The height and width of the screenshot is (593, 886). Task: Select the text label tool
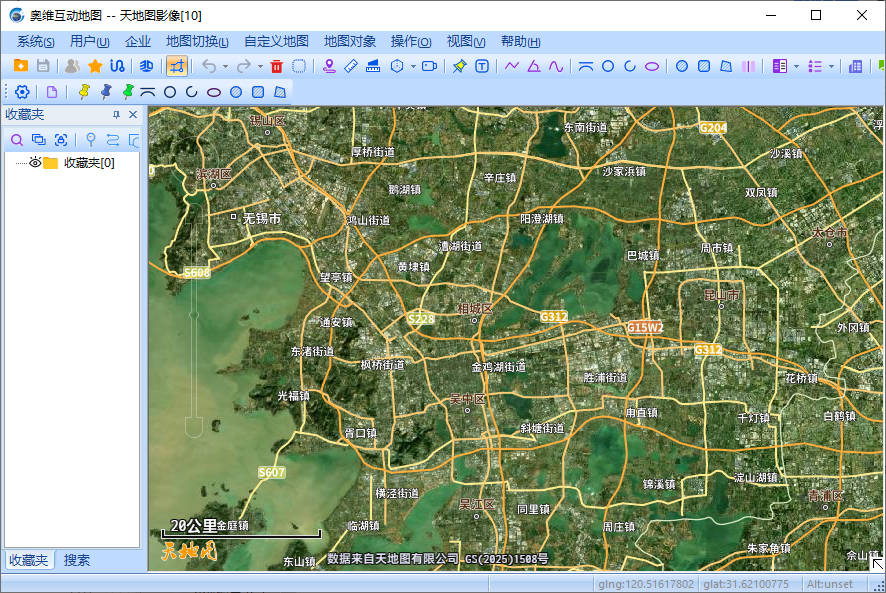click(482, 66)
